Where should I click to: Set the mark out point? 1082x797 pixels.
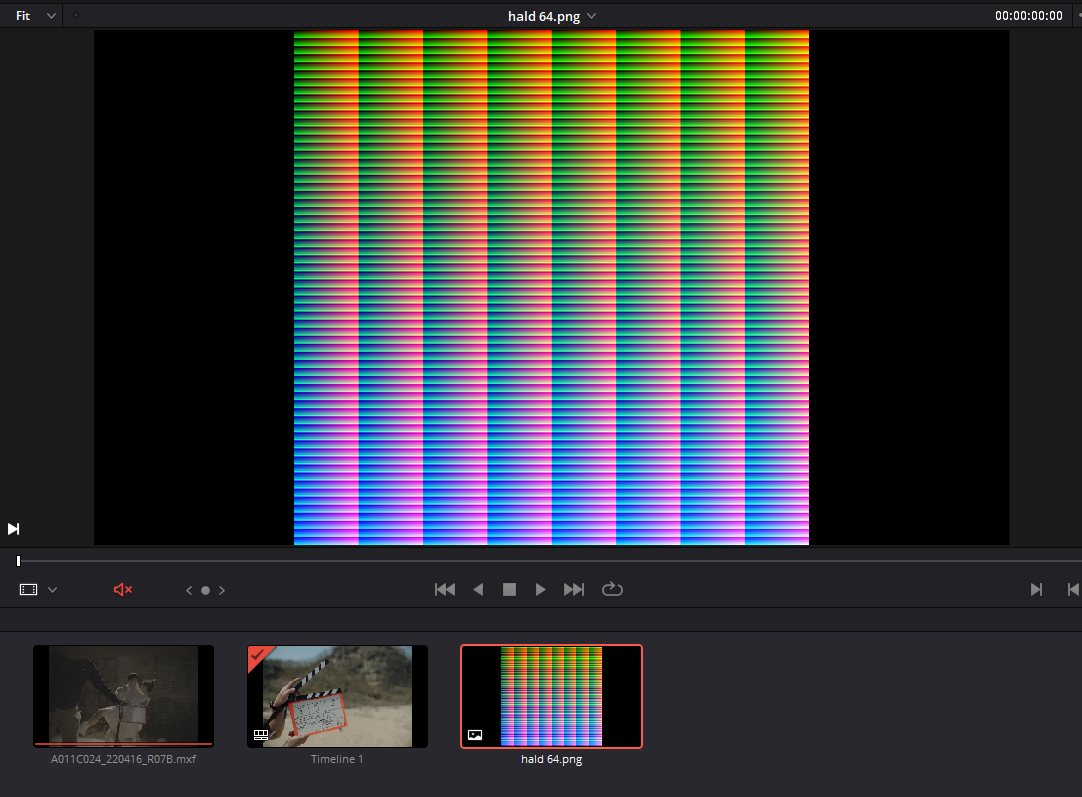pos(1073,589)
